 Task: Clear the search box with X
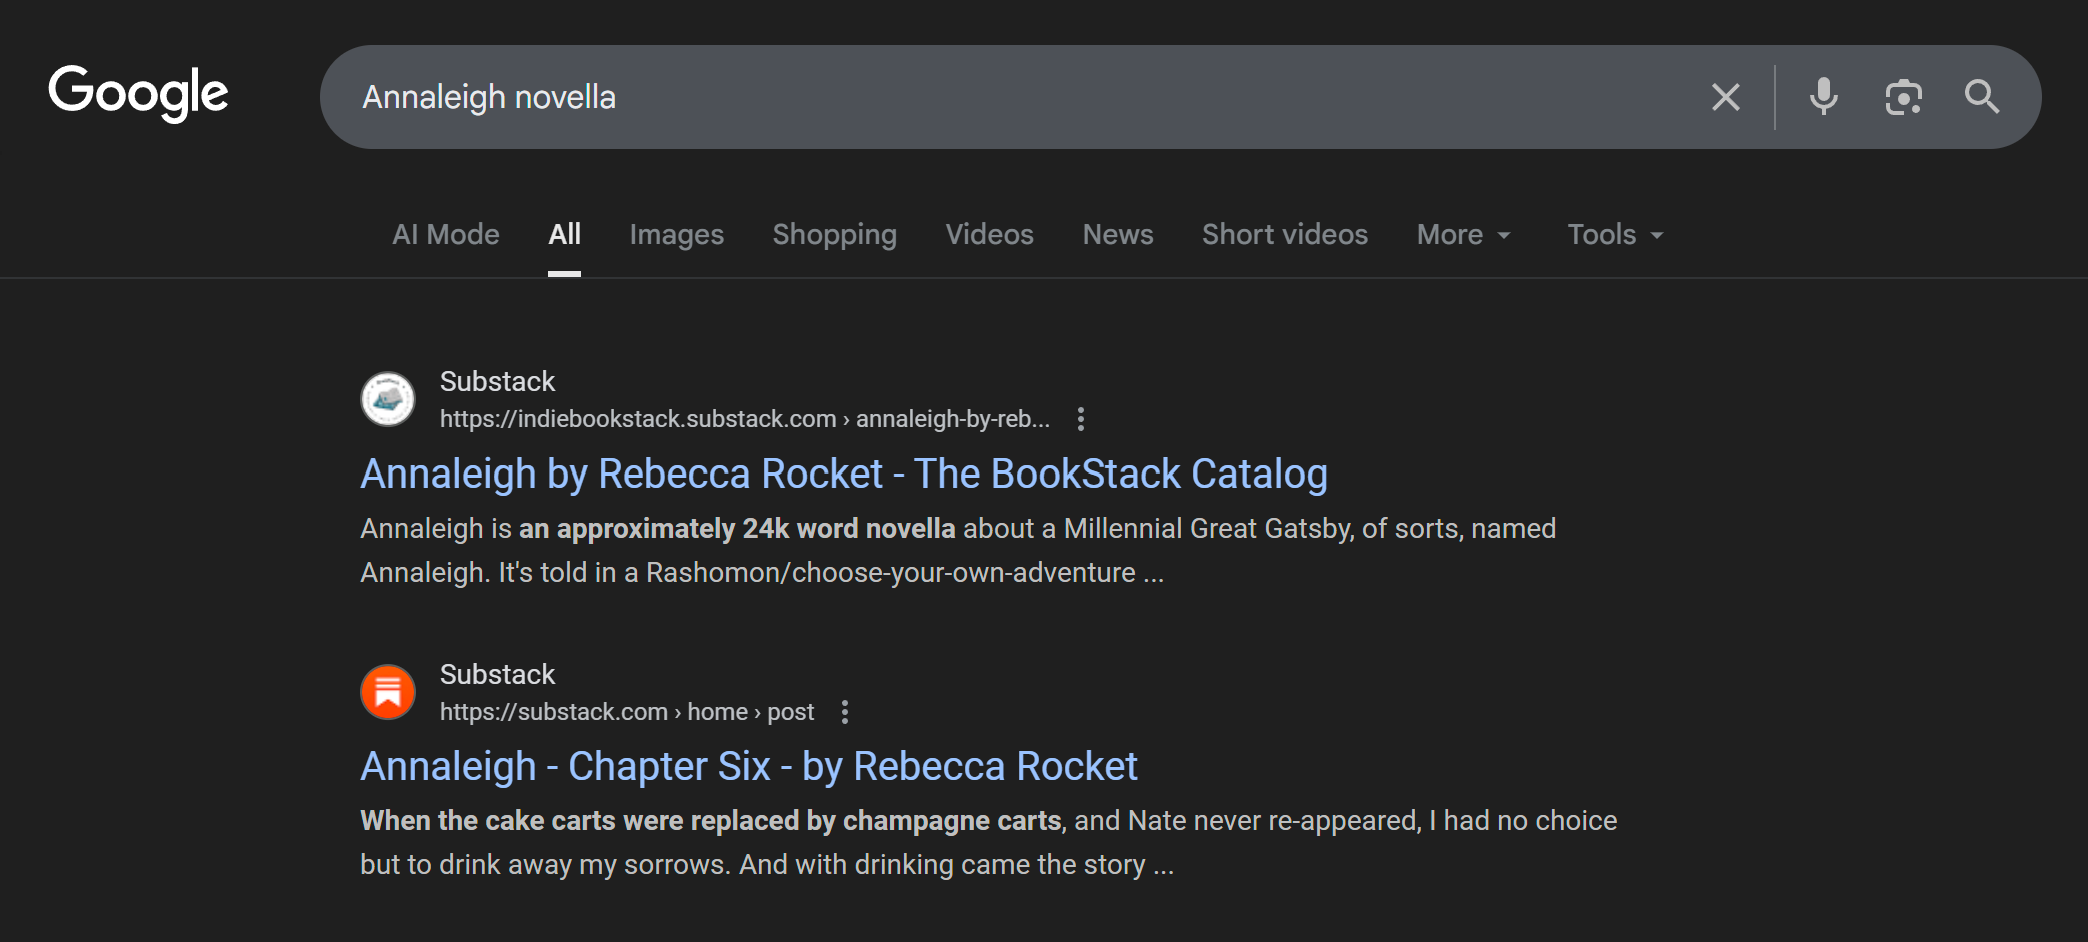click(x=1726, y=97)
